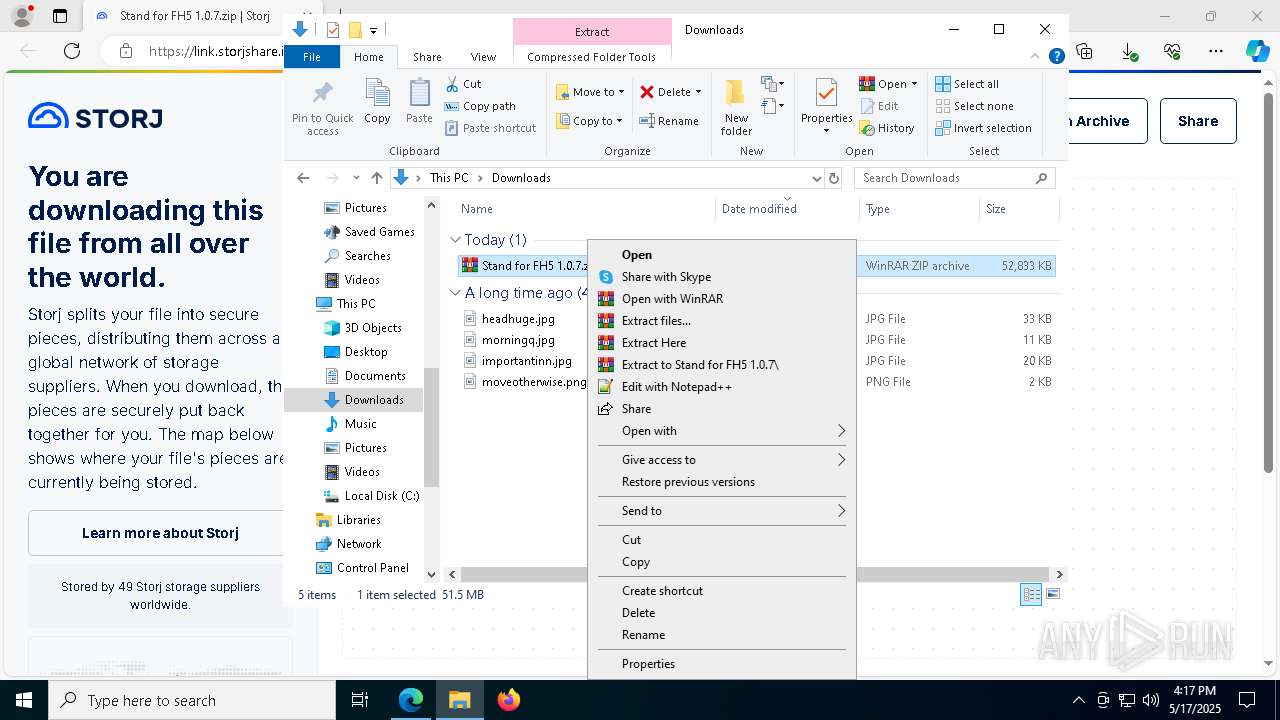Open Control Panel in navigation pane

click(x=362, y=568)
